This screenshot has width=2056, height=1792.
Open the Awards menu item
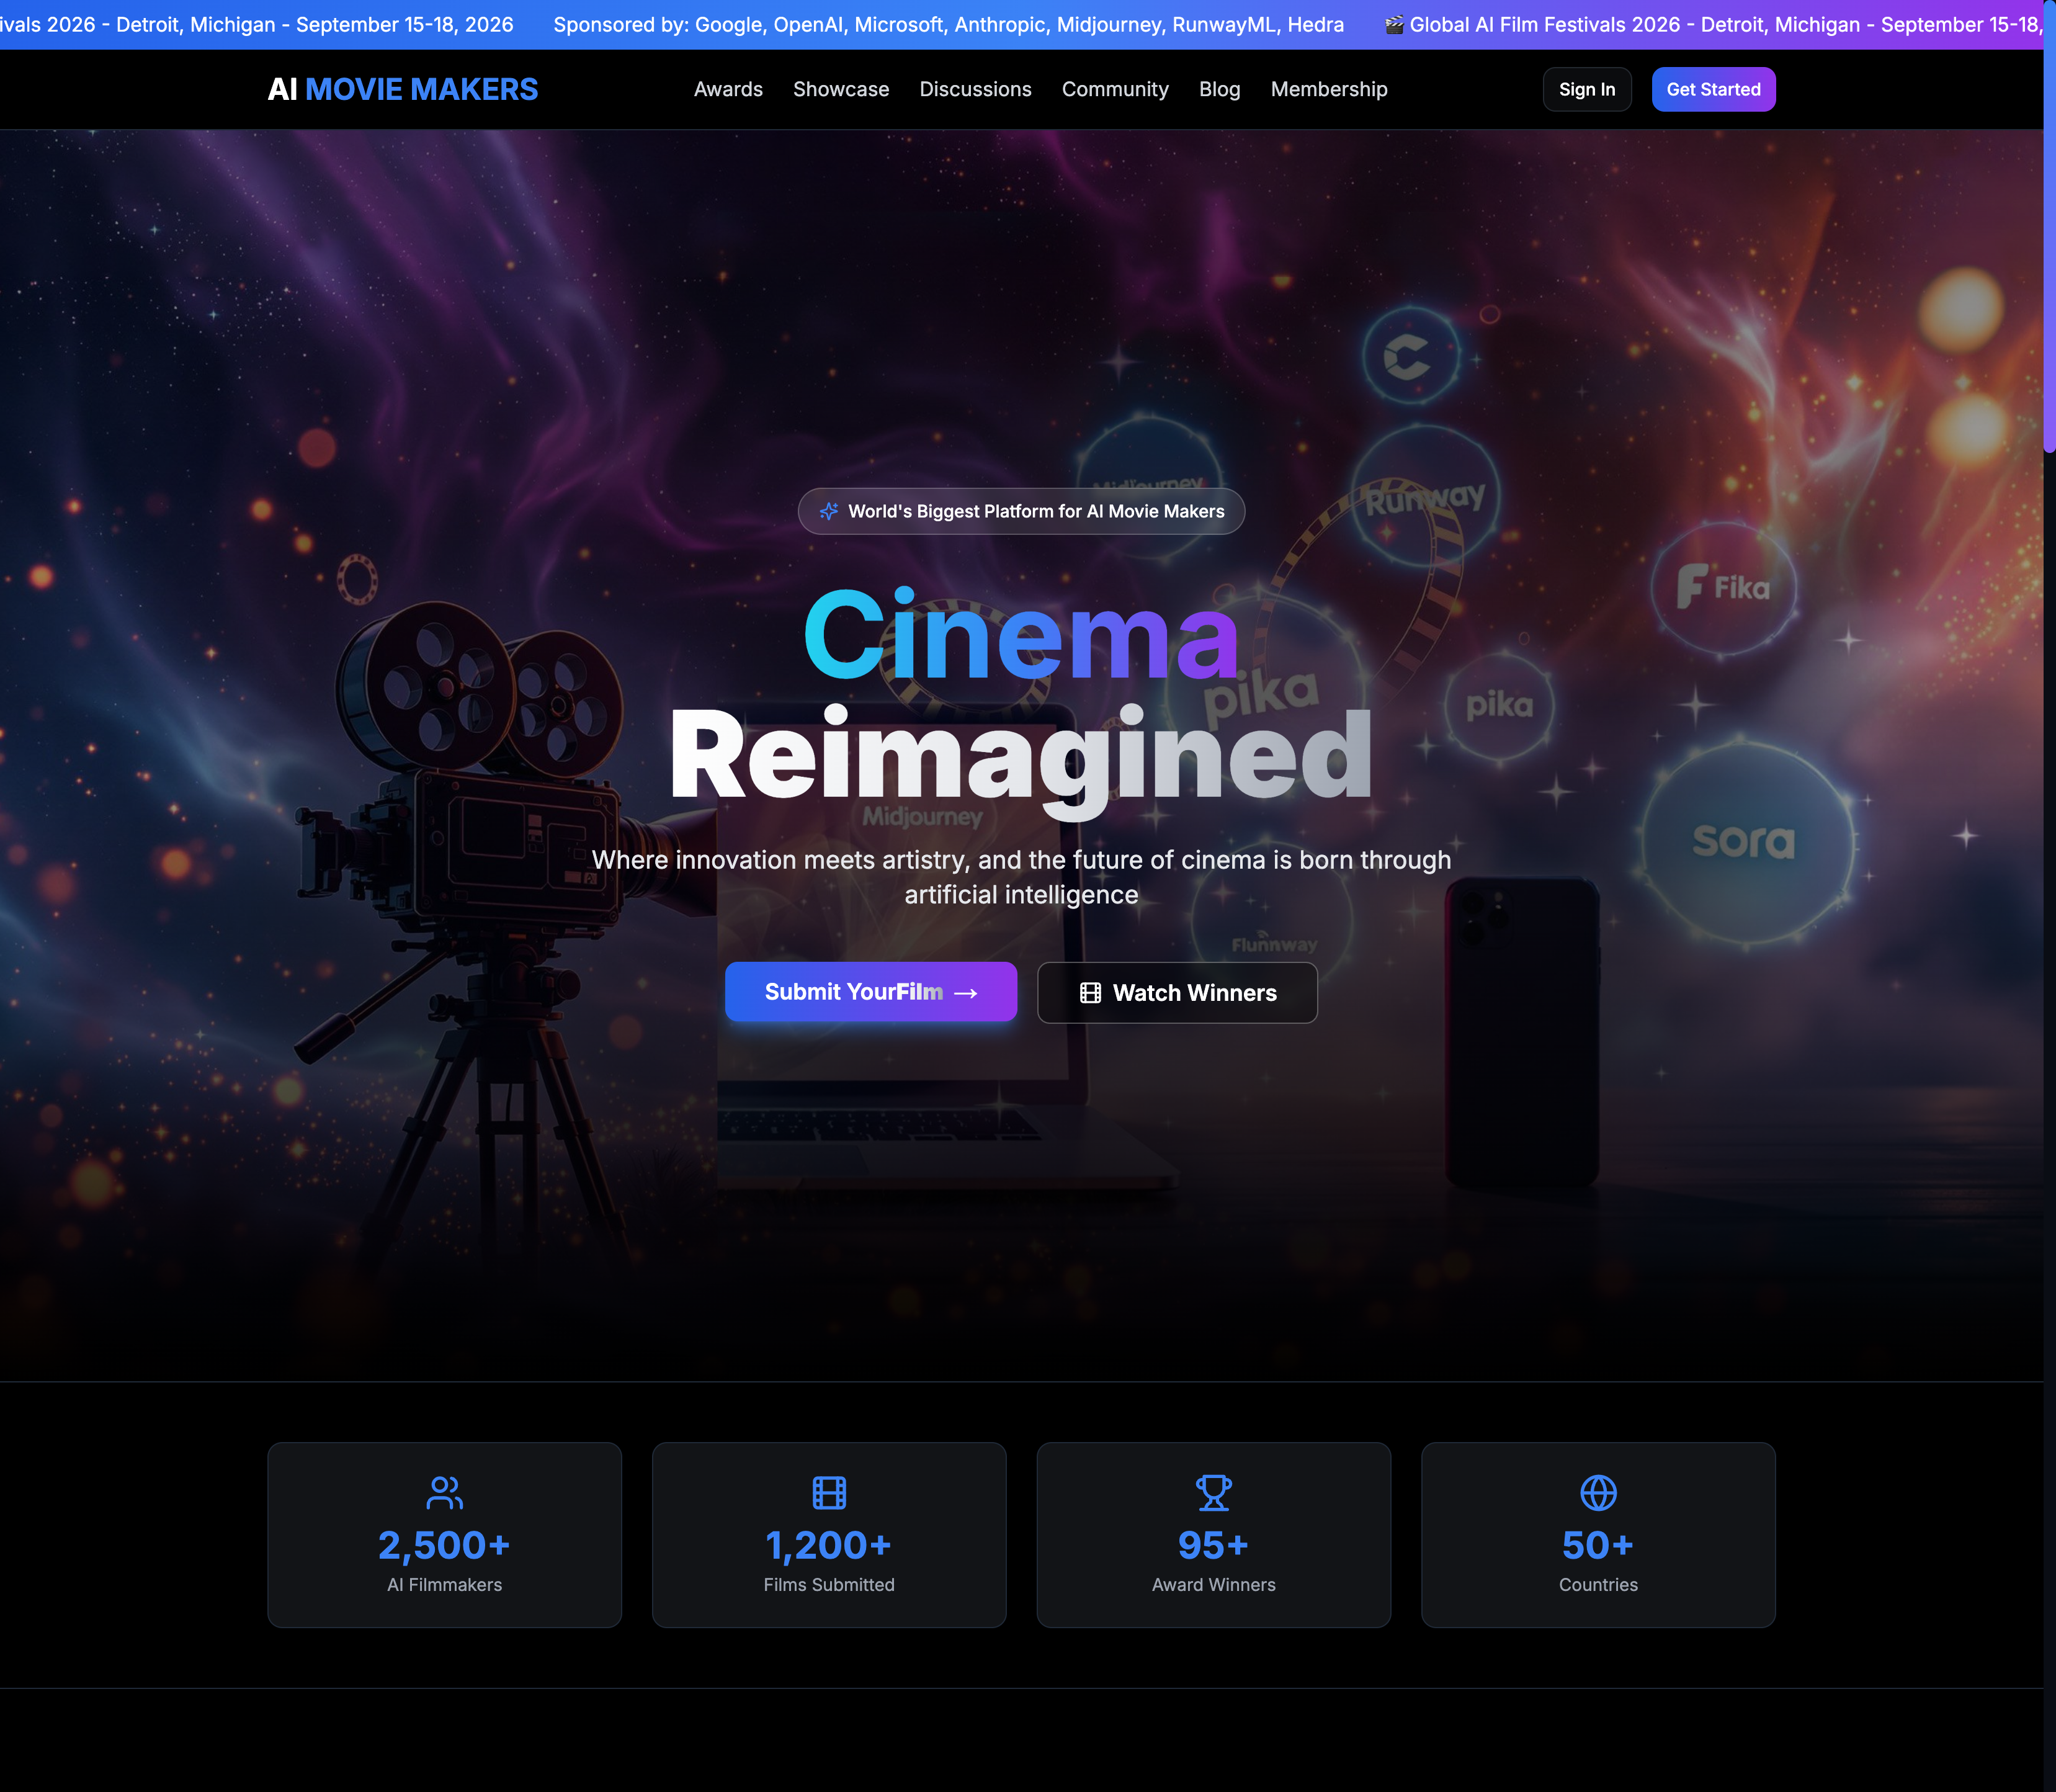(728, 89)
